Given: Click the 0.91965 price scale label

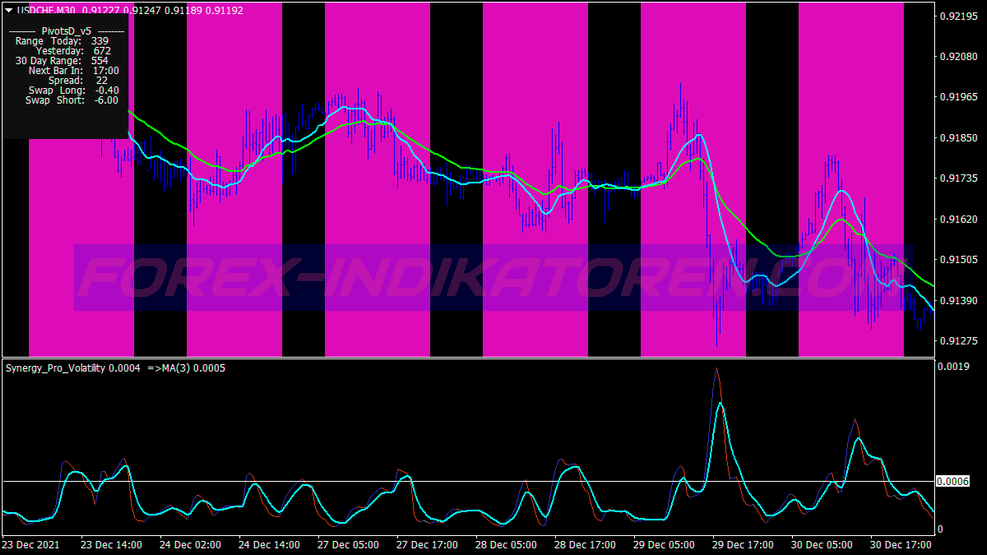Looking at the screenshot, I should (x=958, y=97).
